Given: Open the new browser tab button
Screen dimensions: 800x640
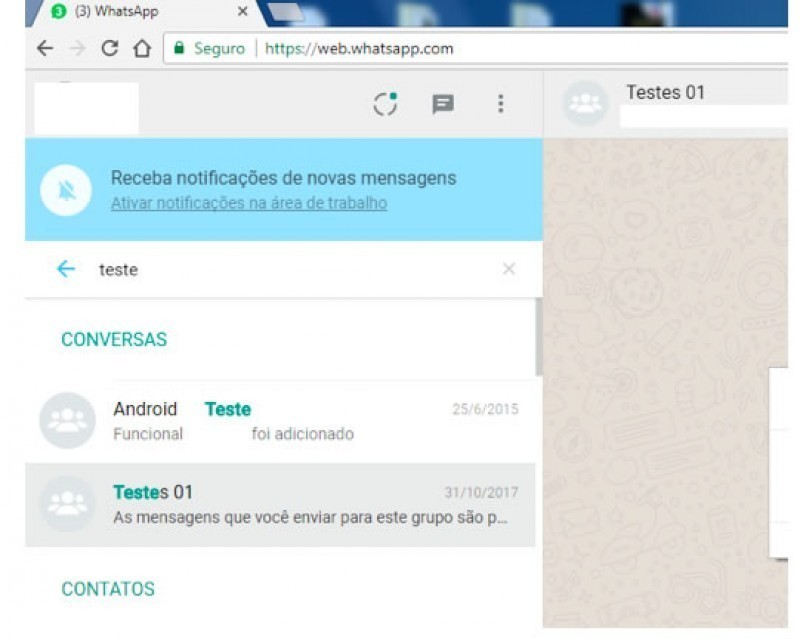Looking at the screenshot, I should pos(287,12).
